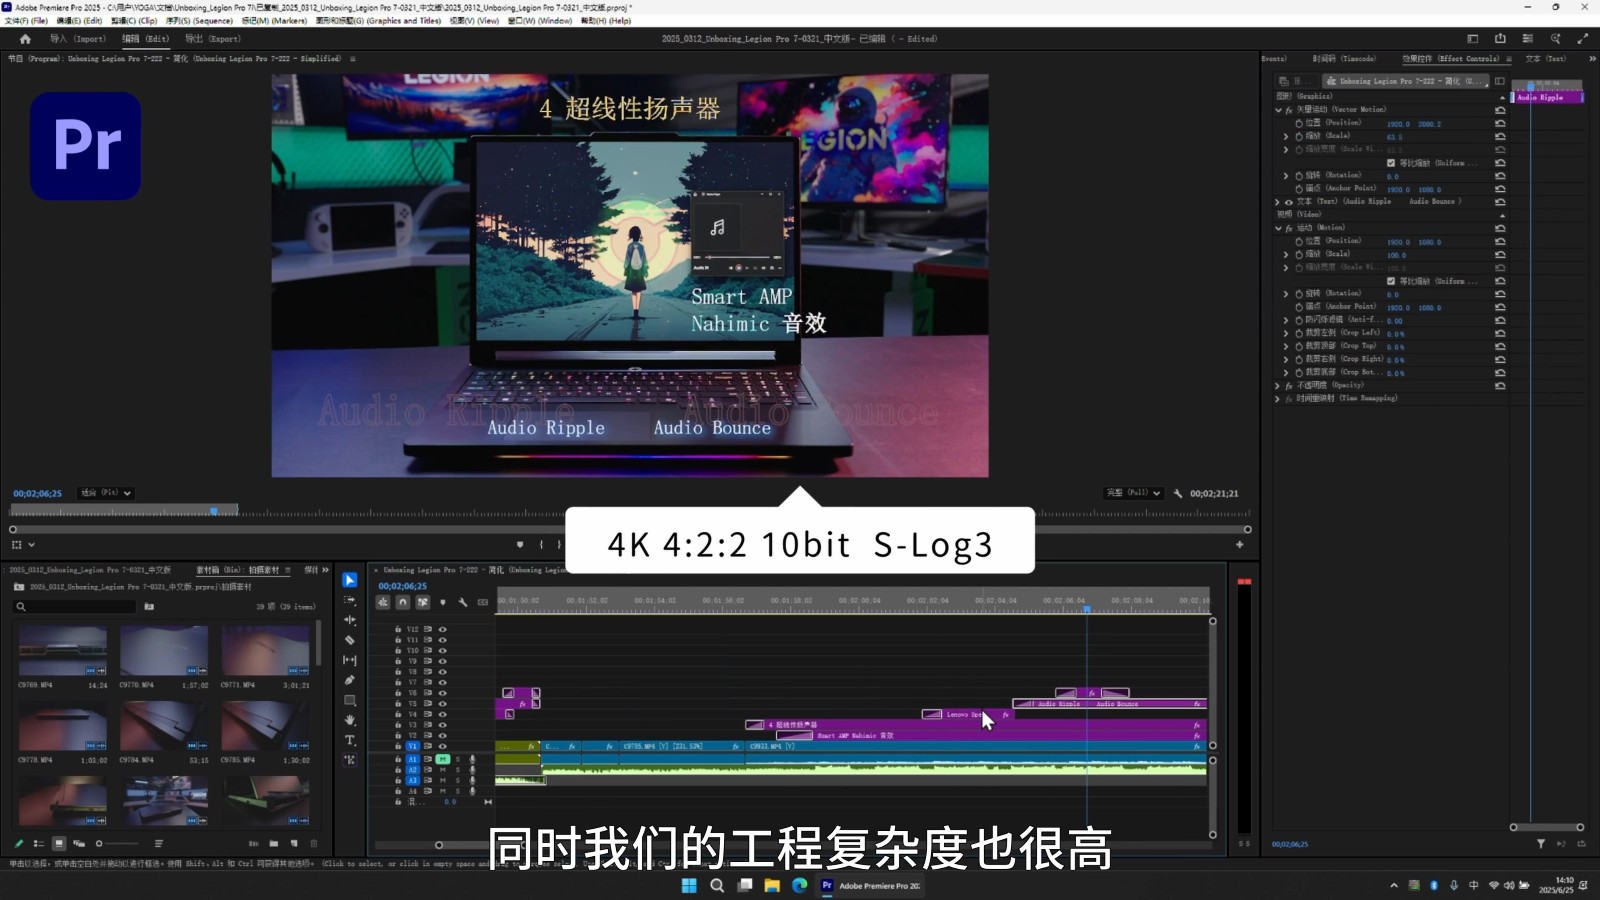The width and height of the screenshot is (1600, 900).
Task: Switch to the Import workspace
Action: pos(77,39)
